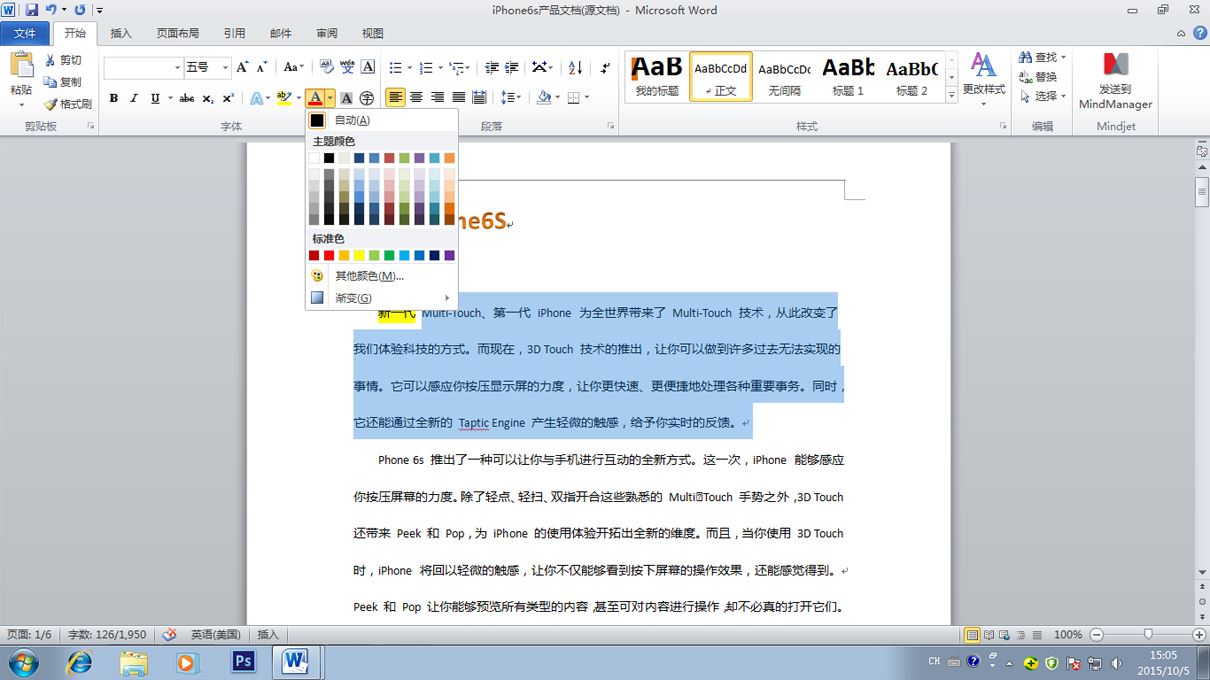Toggle Underline formatting
Screen dimensions: 1210x680
154,98
